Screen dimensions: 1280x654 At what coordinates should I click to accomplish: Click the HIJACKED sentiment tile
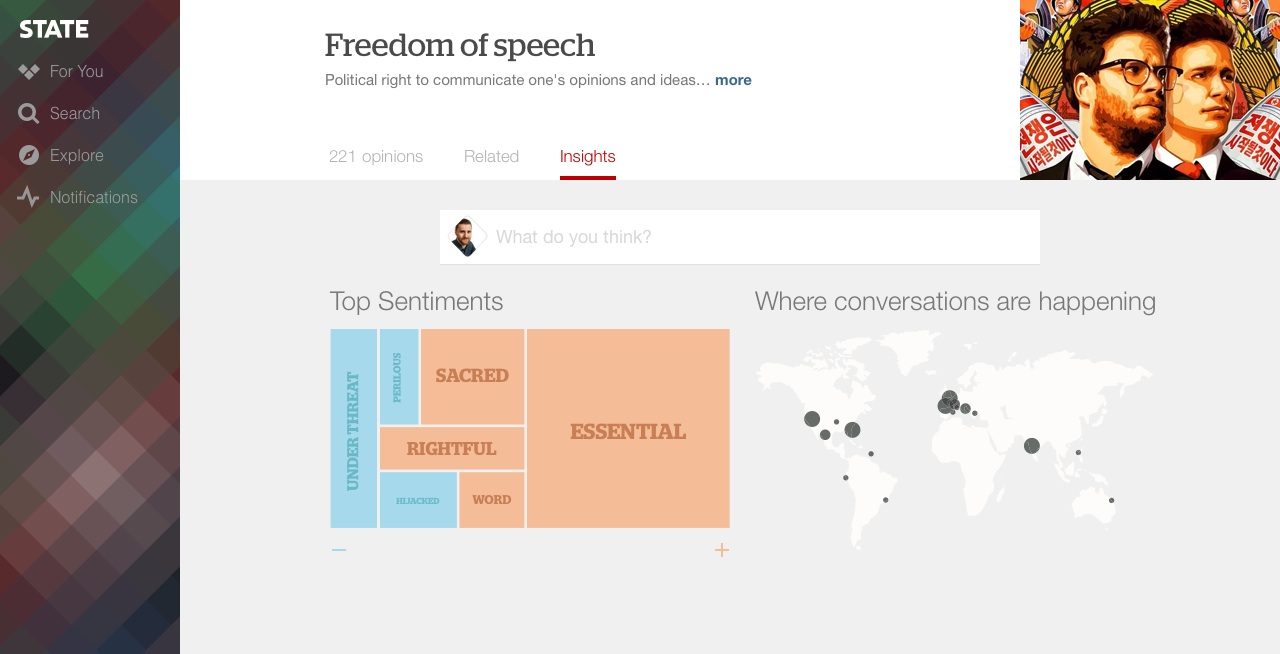418,500
